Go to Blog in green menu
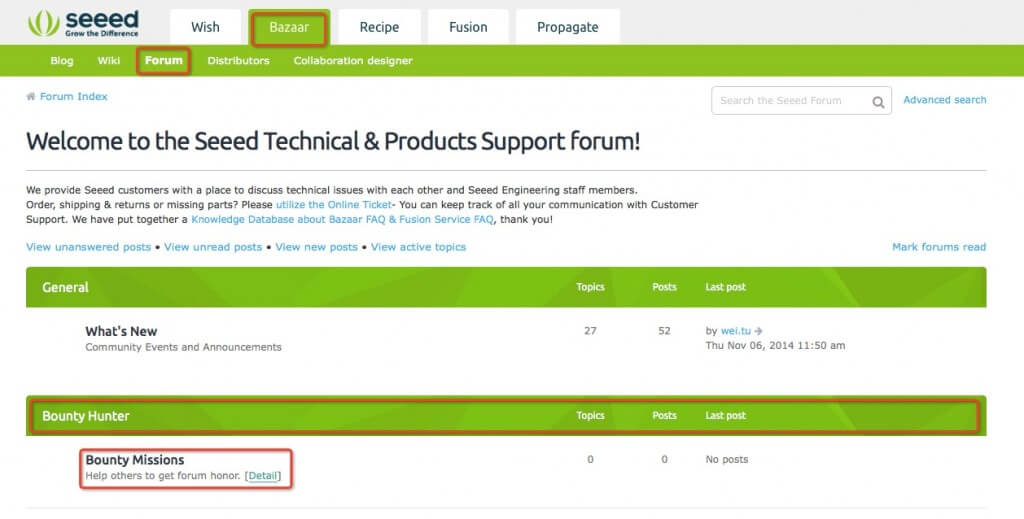 click(x=62, y=61)
